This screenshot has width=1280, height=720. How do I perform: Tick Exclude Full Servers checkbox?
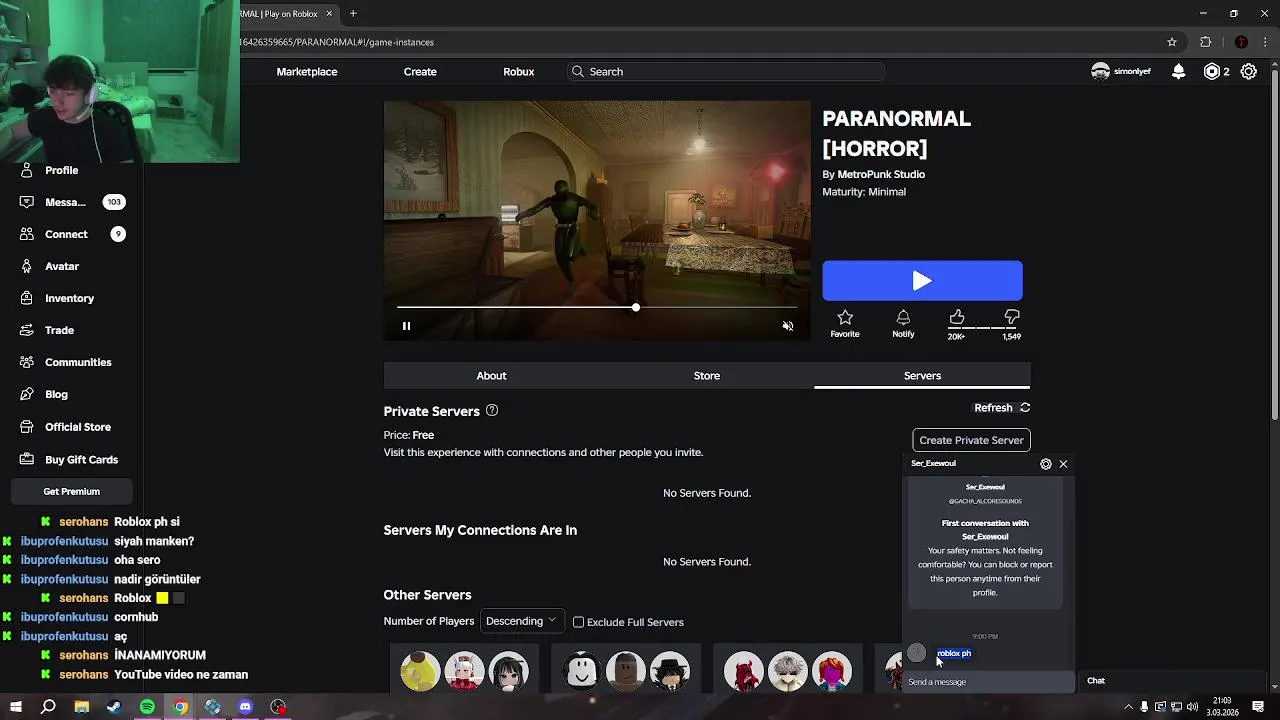tap(578, 622)
